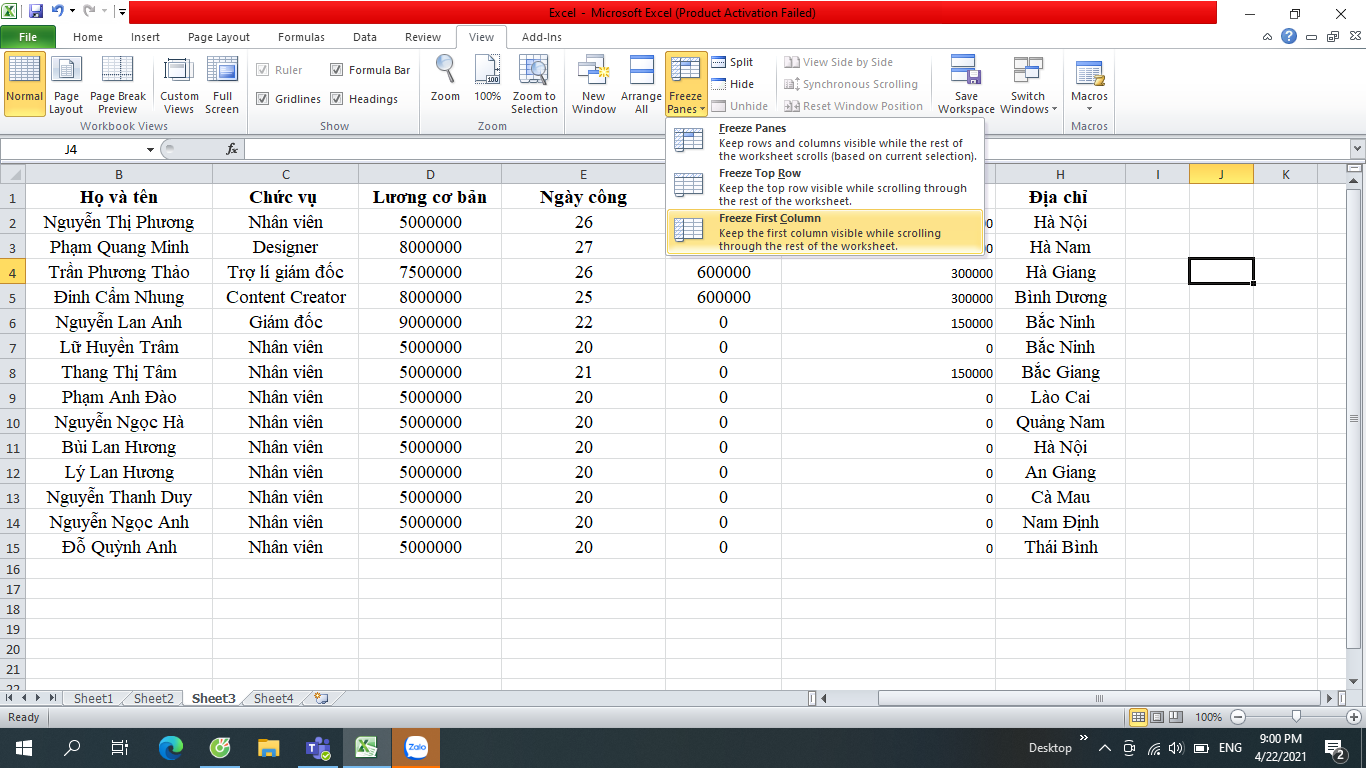The height and width of the screenshot is (768, 1366).
Task: Switch to the Sheet4 tab
Action: tap(273, 698)
